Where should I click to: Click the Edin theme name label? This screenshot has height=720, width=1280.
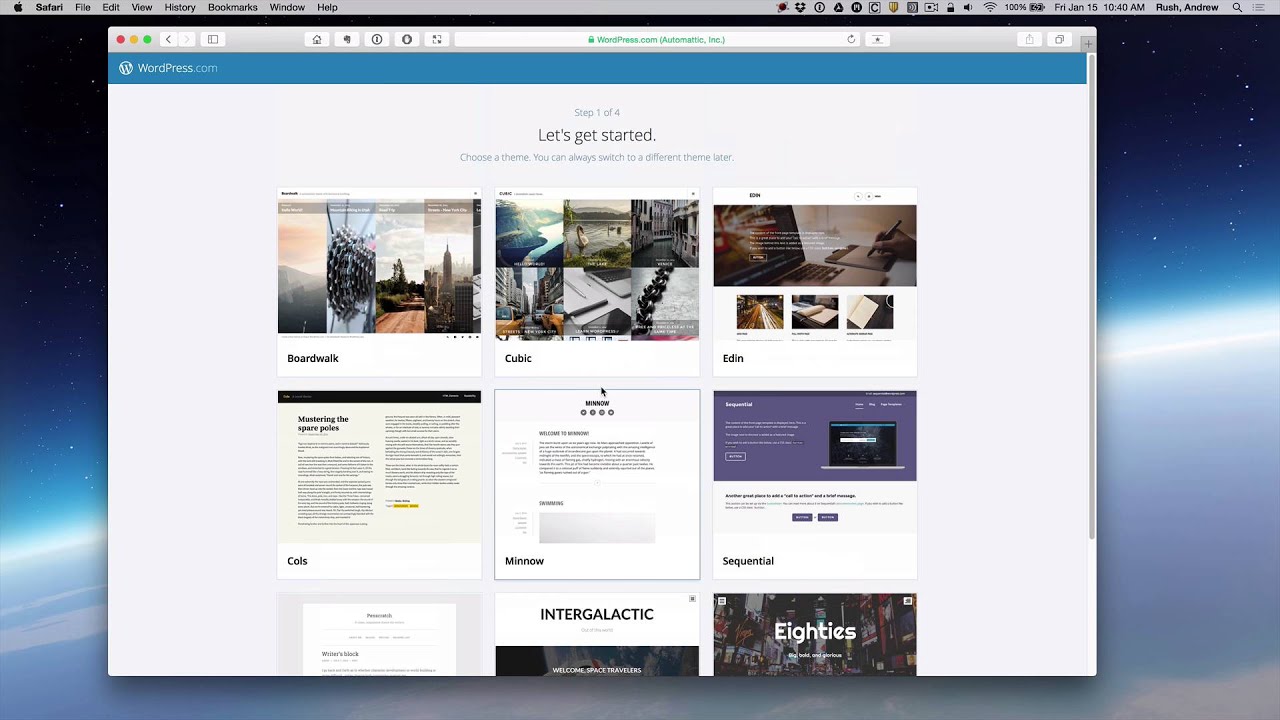pyautogui.click(x=733, y=358)
